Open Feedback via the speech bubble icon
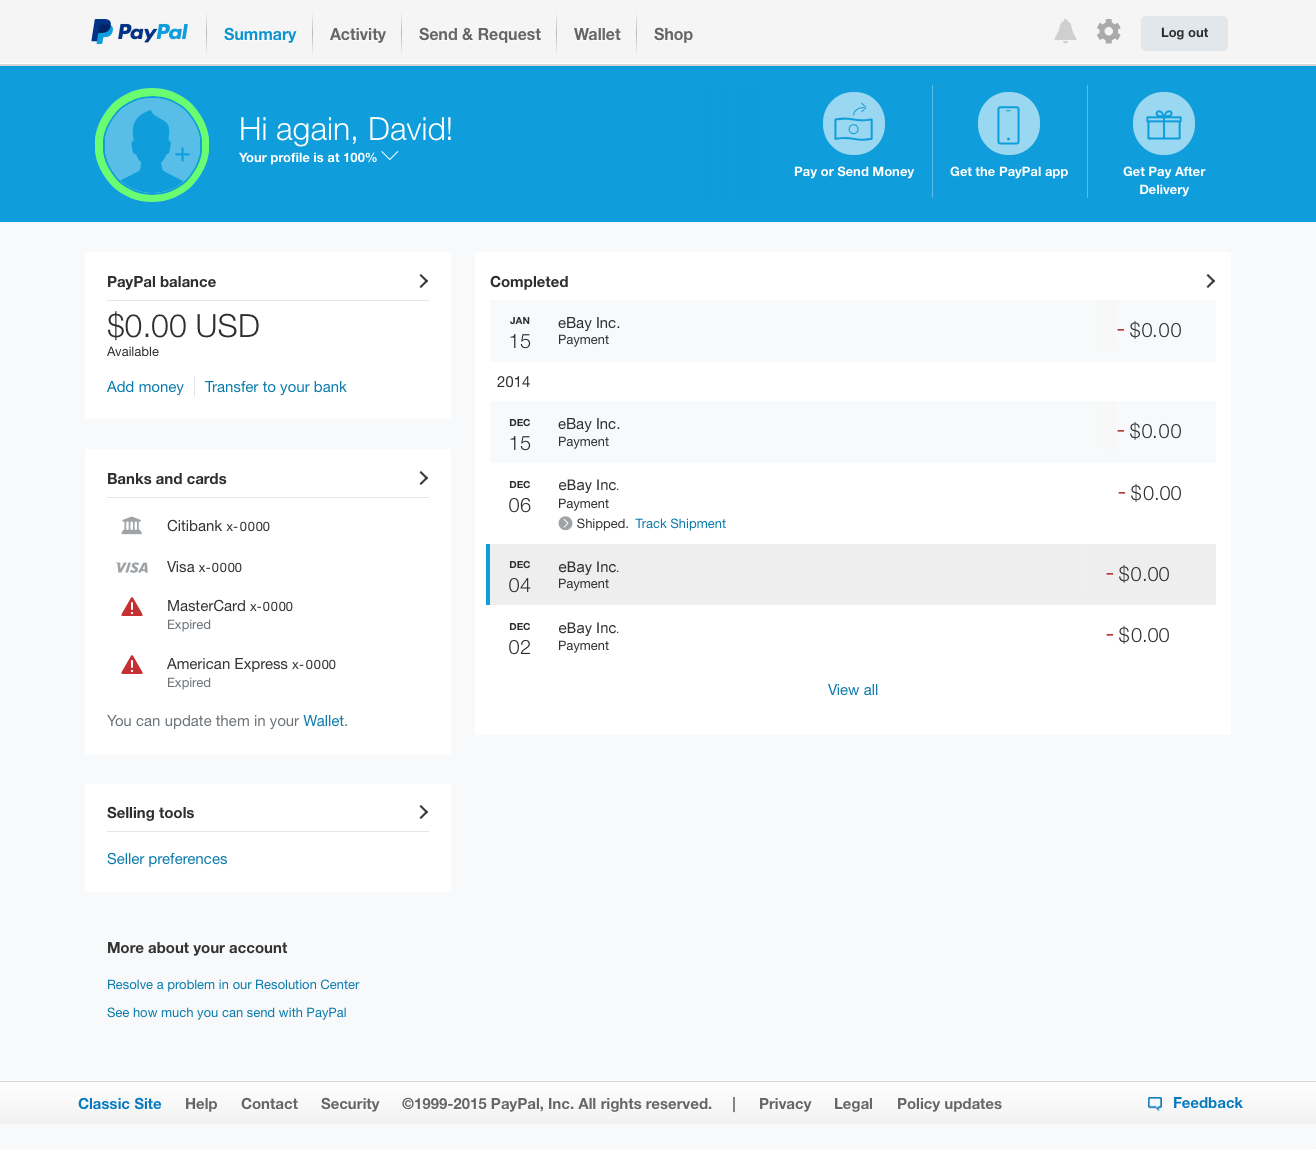The width and height of the screenshot is (1316, 1149). [1154, 1103]
